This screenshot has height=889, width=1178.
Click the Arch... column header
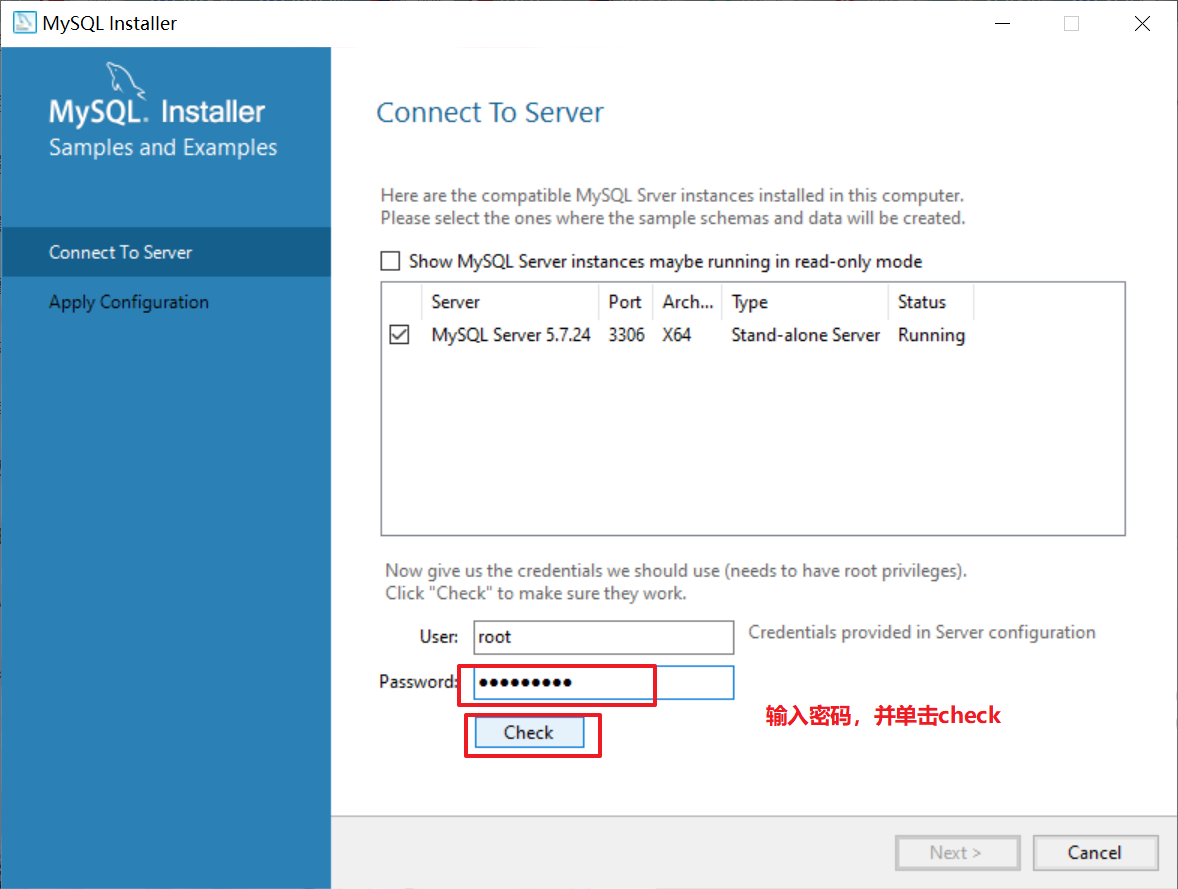pos(687,302)
